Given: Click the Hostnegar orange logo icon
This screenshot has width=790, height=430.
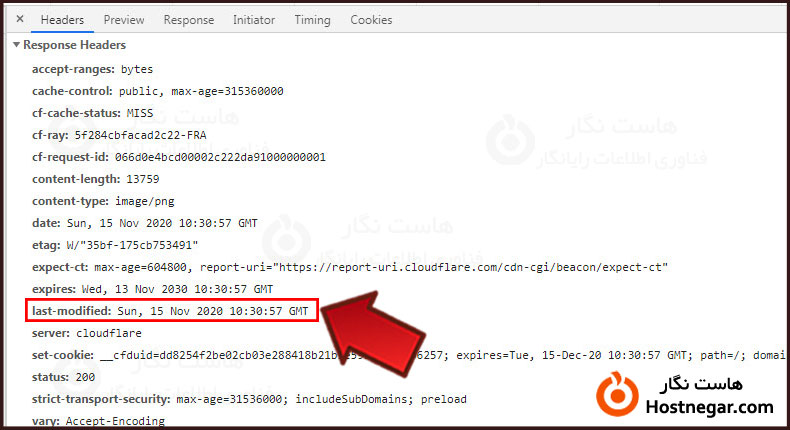Looking at the screenshot, I should (617, 394).
